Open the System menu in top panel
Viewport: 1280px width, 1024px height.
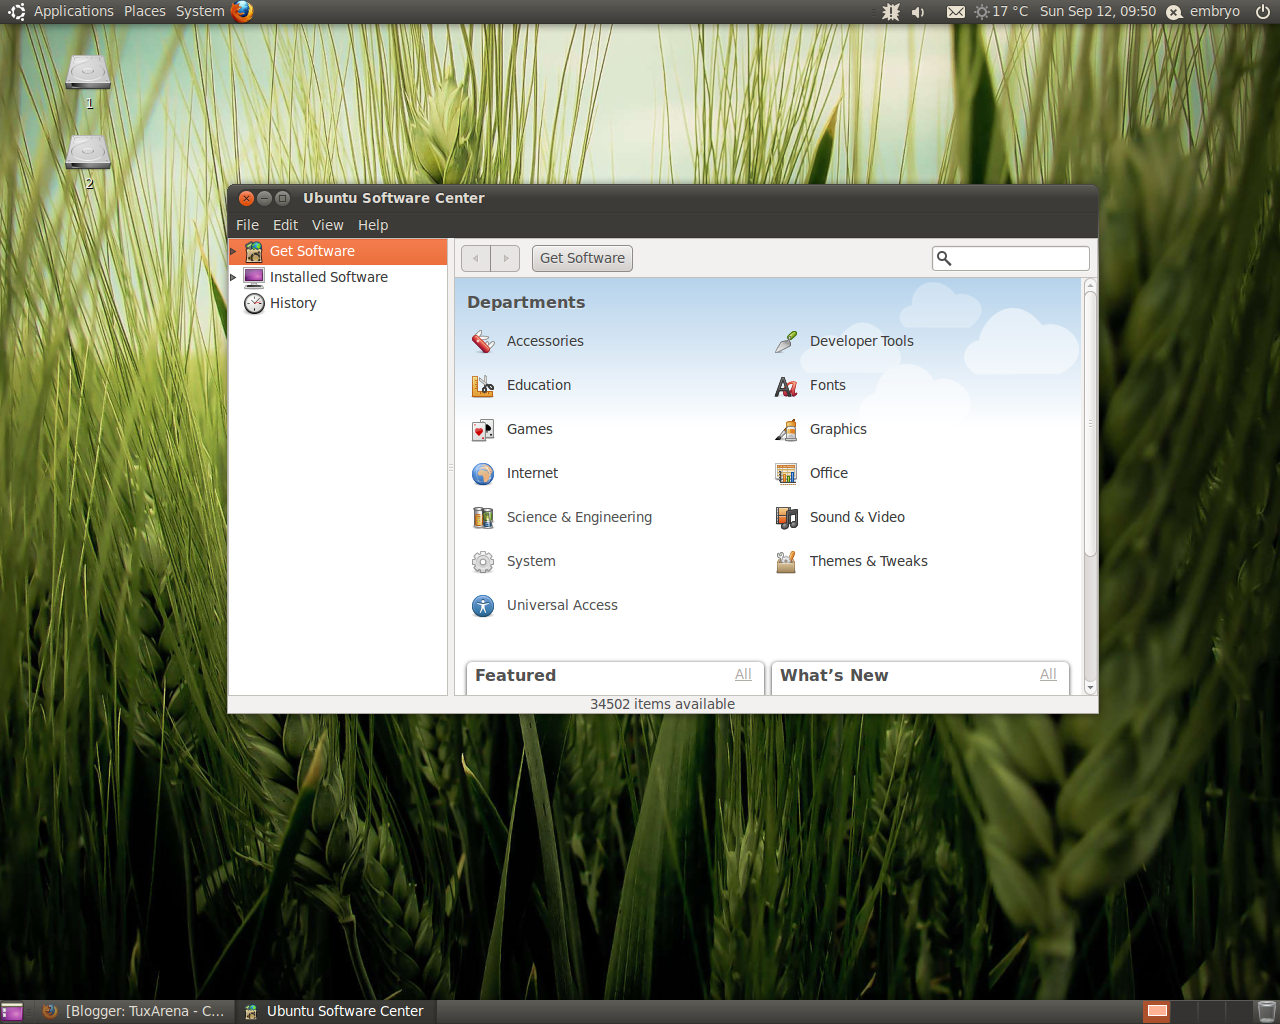coord(200,11)
